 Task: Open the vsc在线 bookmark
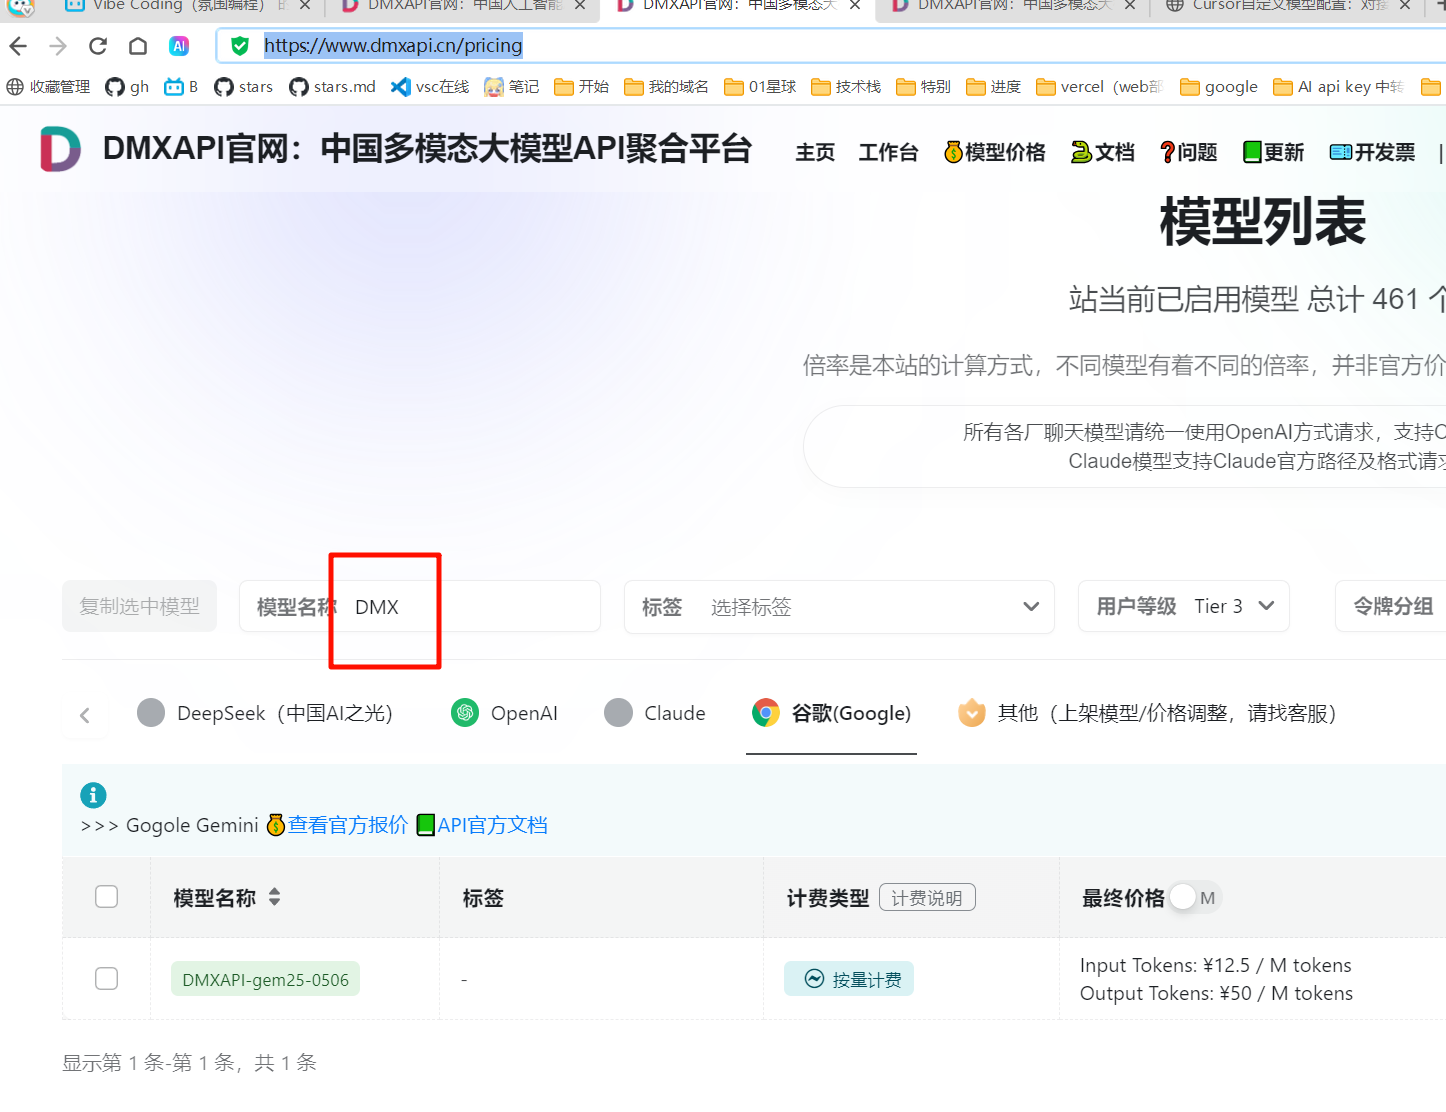click(430, 87)
